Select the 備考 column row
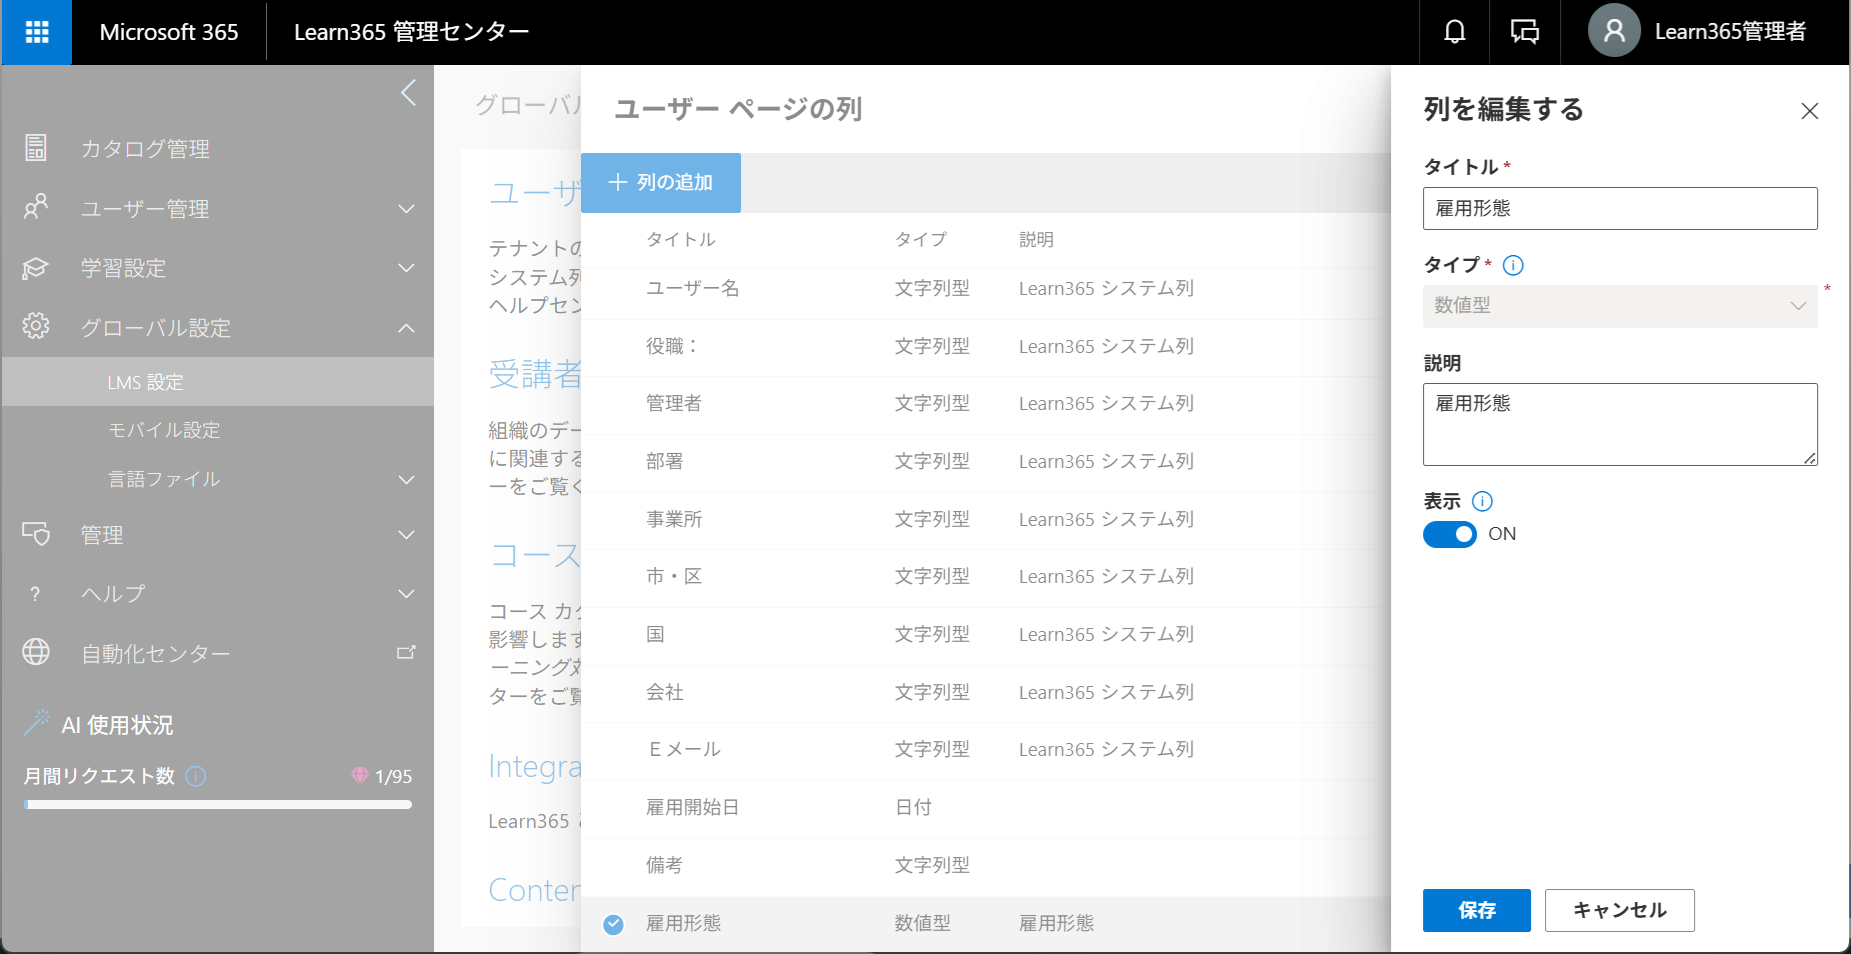The height and width of the screenshot is (954, 1851). (x=985, y=866)
